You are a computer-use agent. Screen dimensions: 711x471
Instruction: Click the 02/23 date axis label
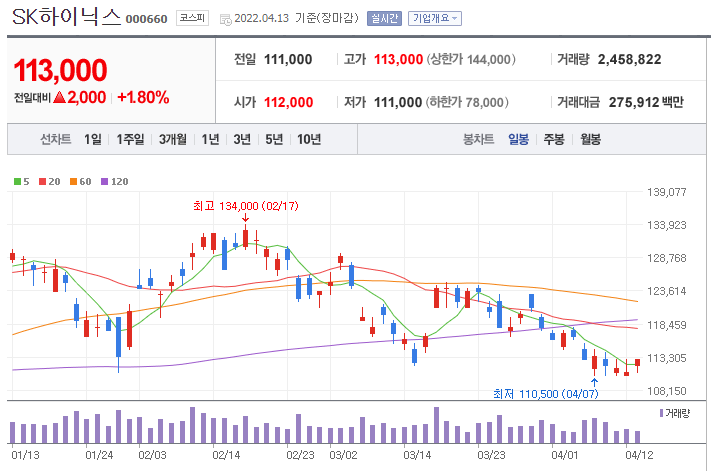(x=300, y=455)
